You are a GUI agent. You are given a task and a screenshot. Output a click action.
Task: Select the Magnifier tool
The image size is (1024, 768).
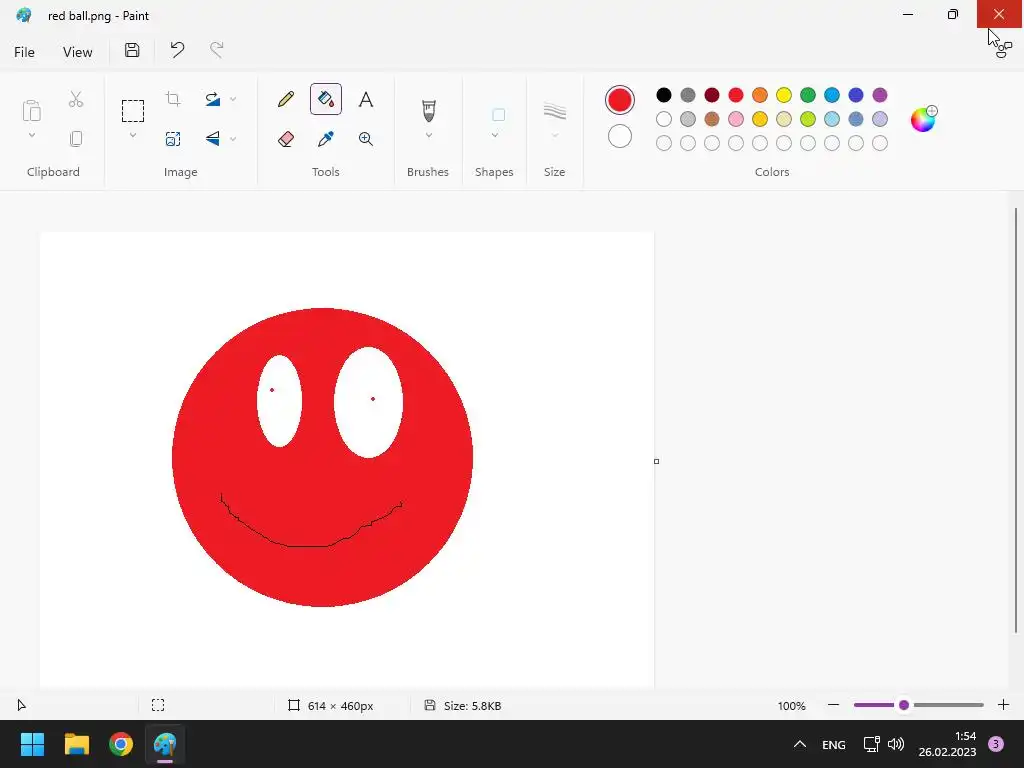click(366, 139)
